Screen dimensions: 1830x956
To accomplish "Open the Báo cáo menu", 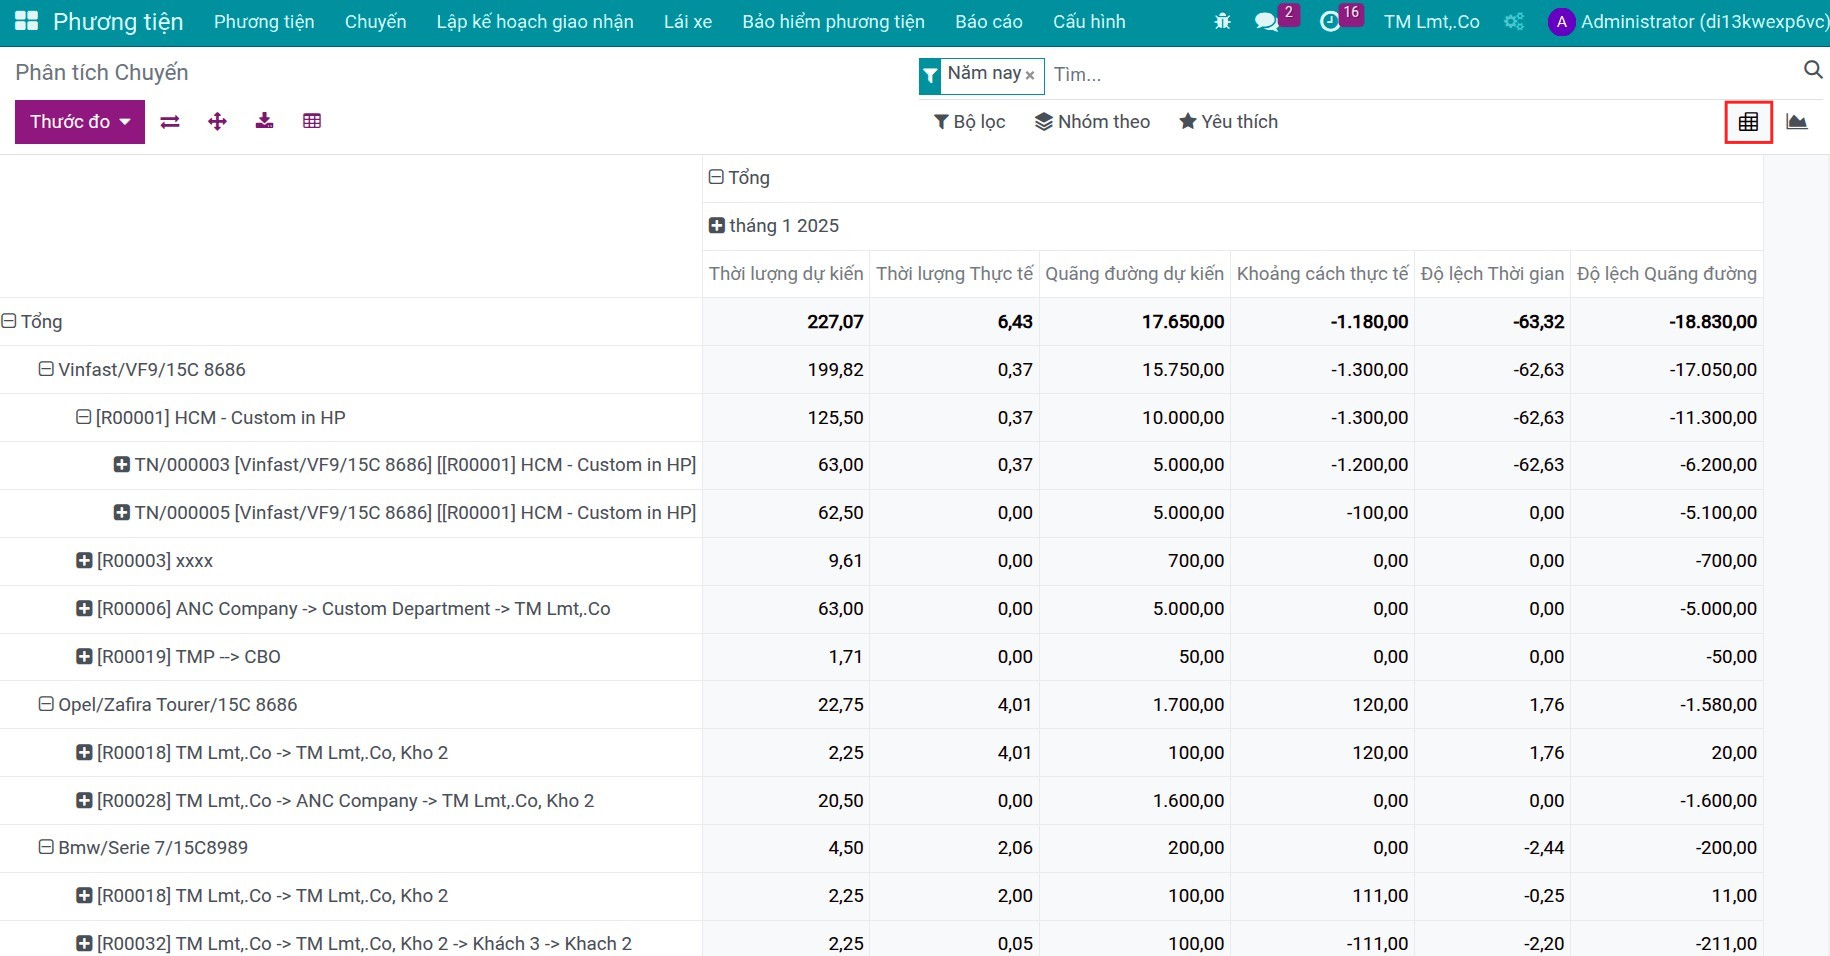I will [988, 21].
